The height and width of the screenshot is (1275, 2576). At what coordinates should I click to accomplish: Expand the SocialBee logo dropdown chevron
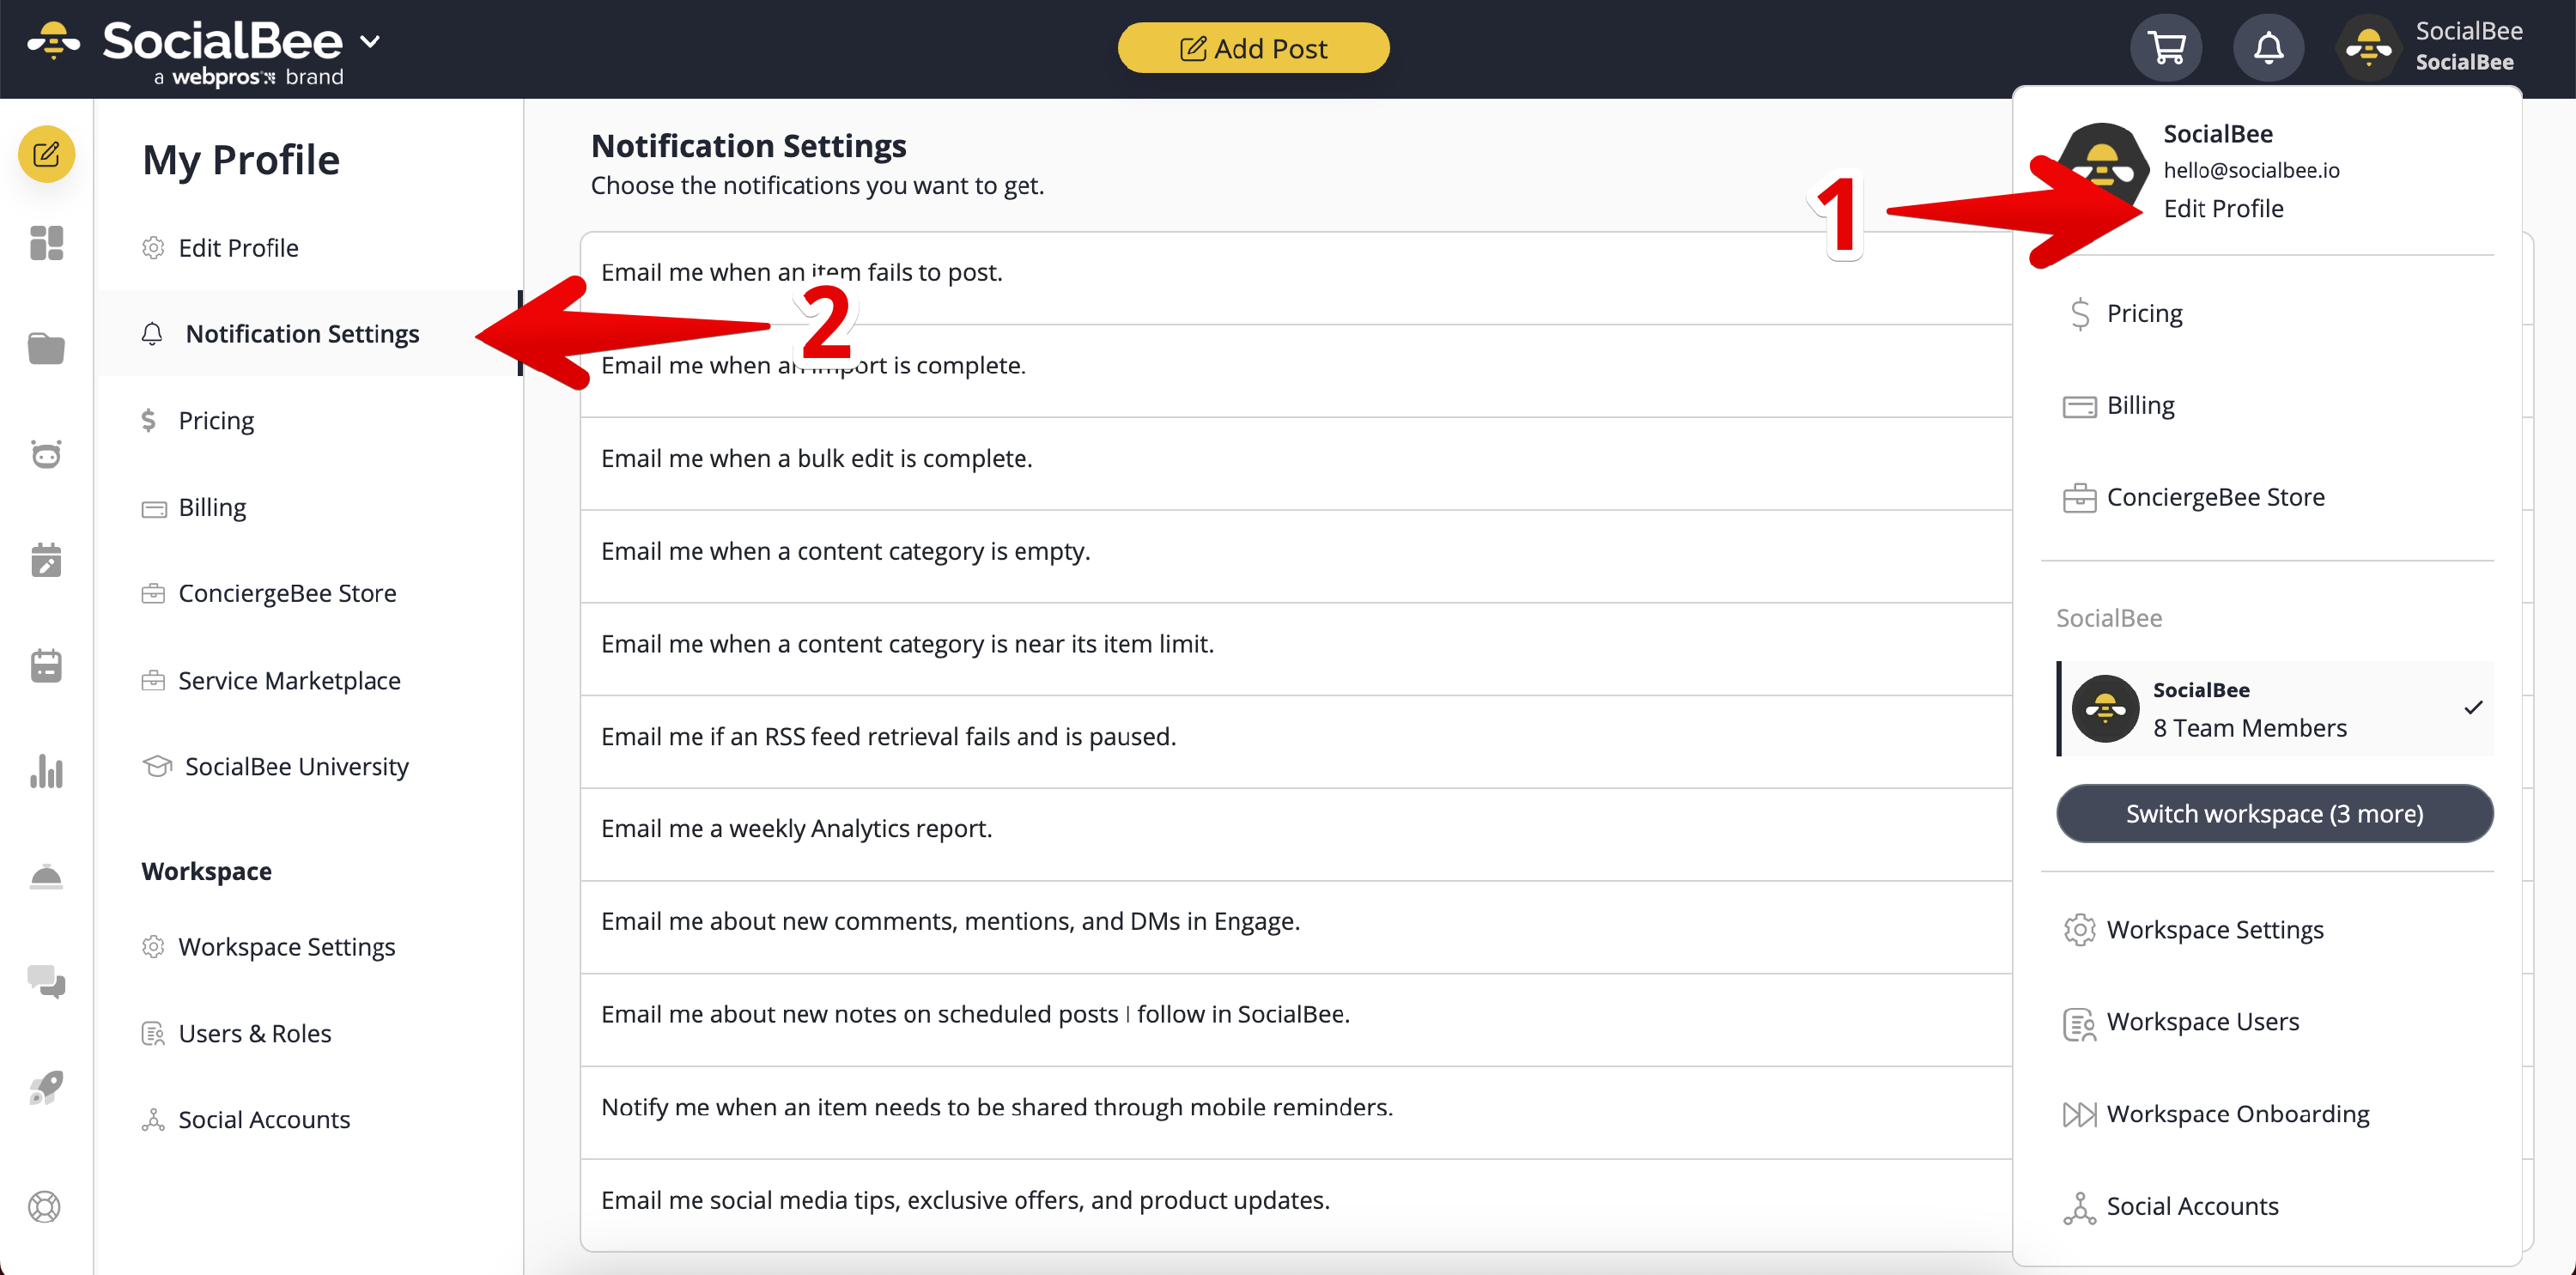pyautogui.click(x=370, y=42)
